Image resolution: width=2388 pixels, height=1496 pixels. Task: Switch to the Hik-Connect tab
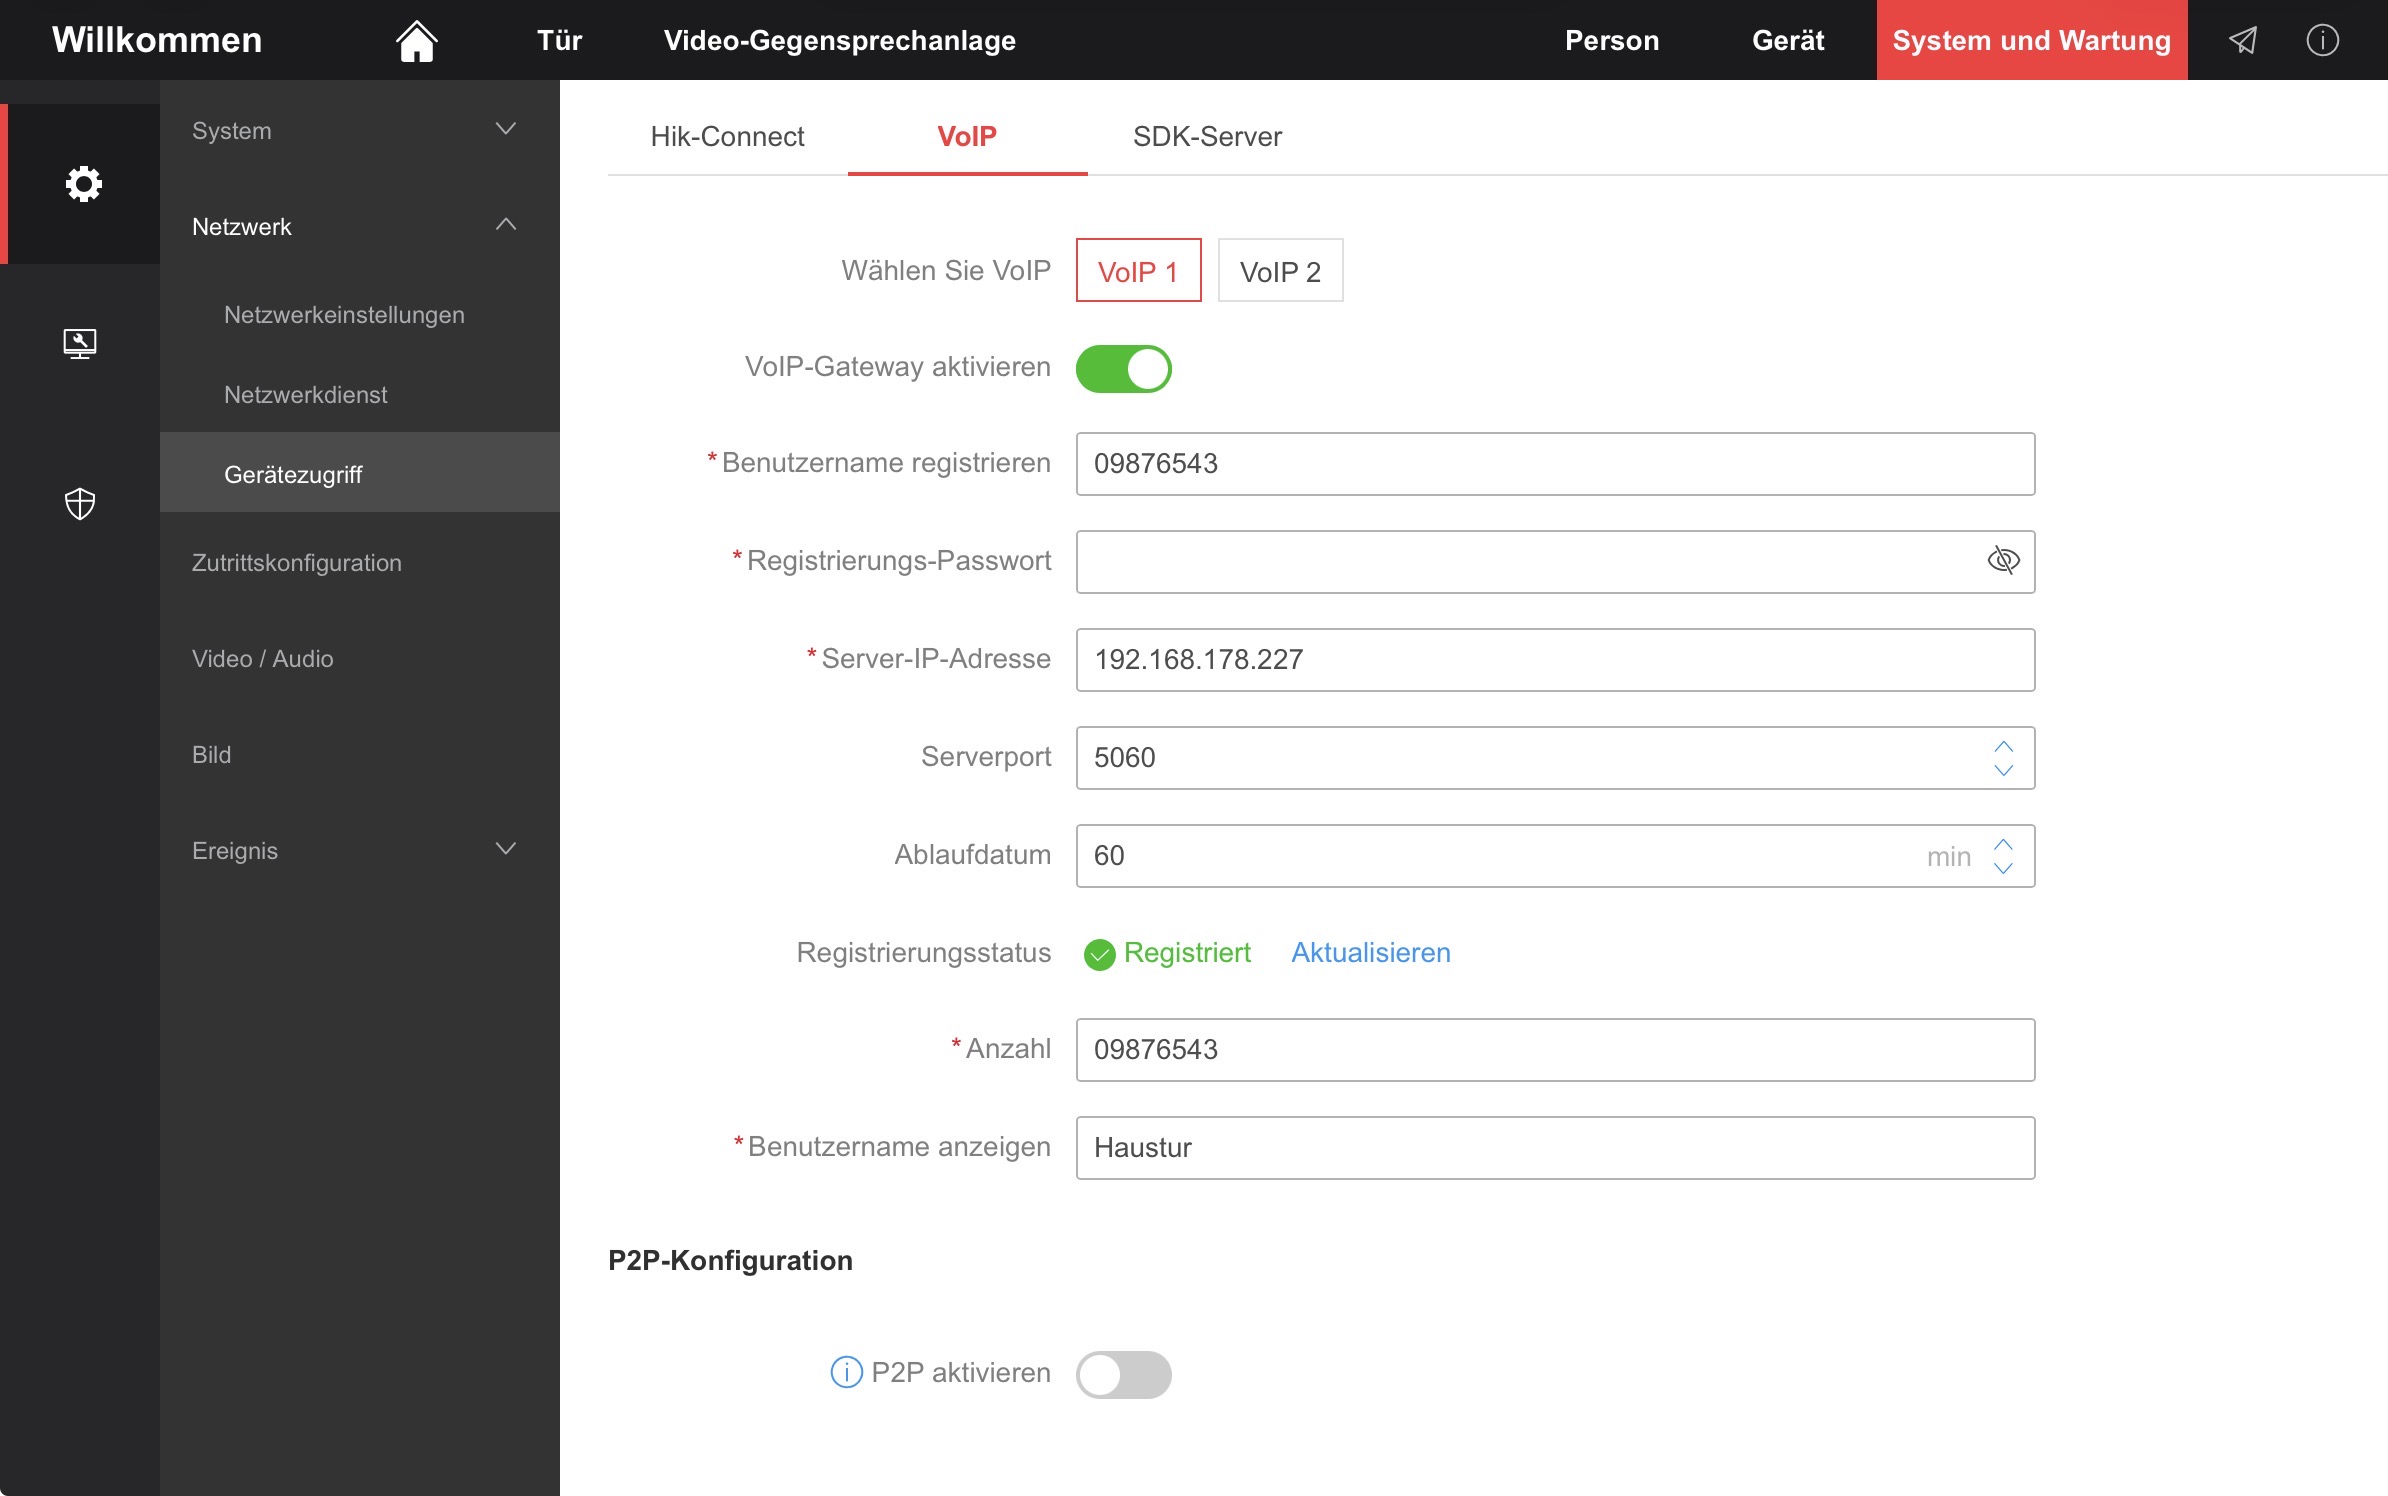pyautogui.click(x=727, y=136)
